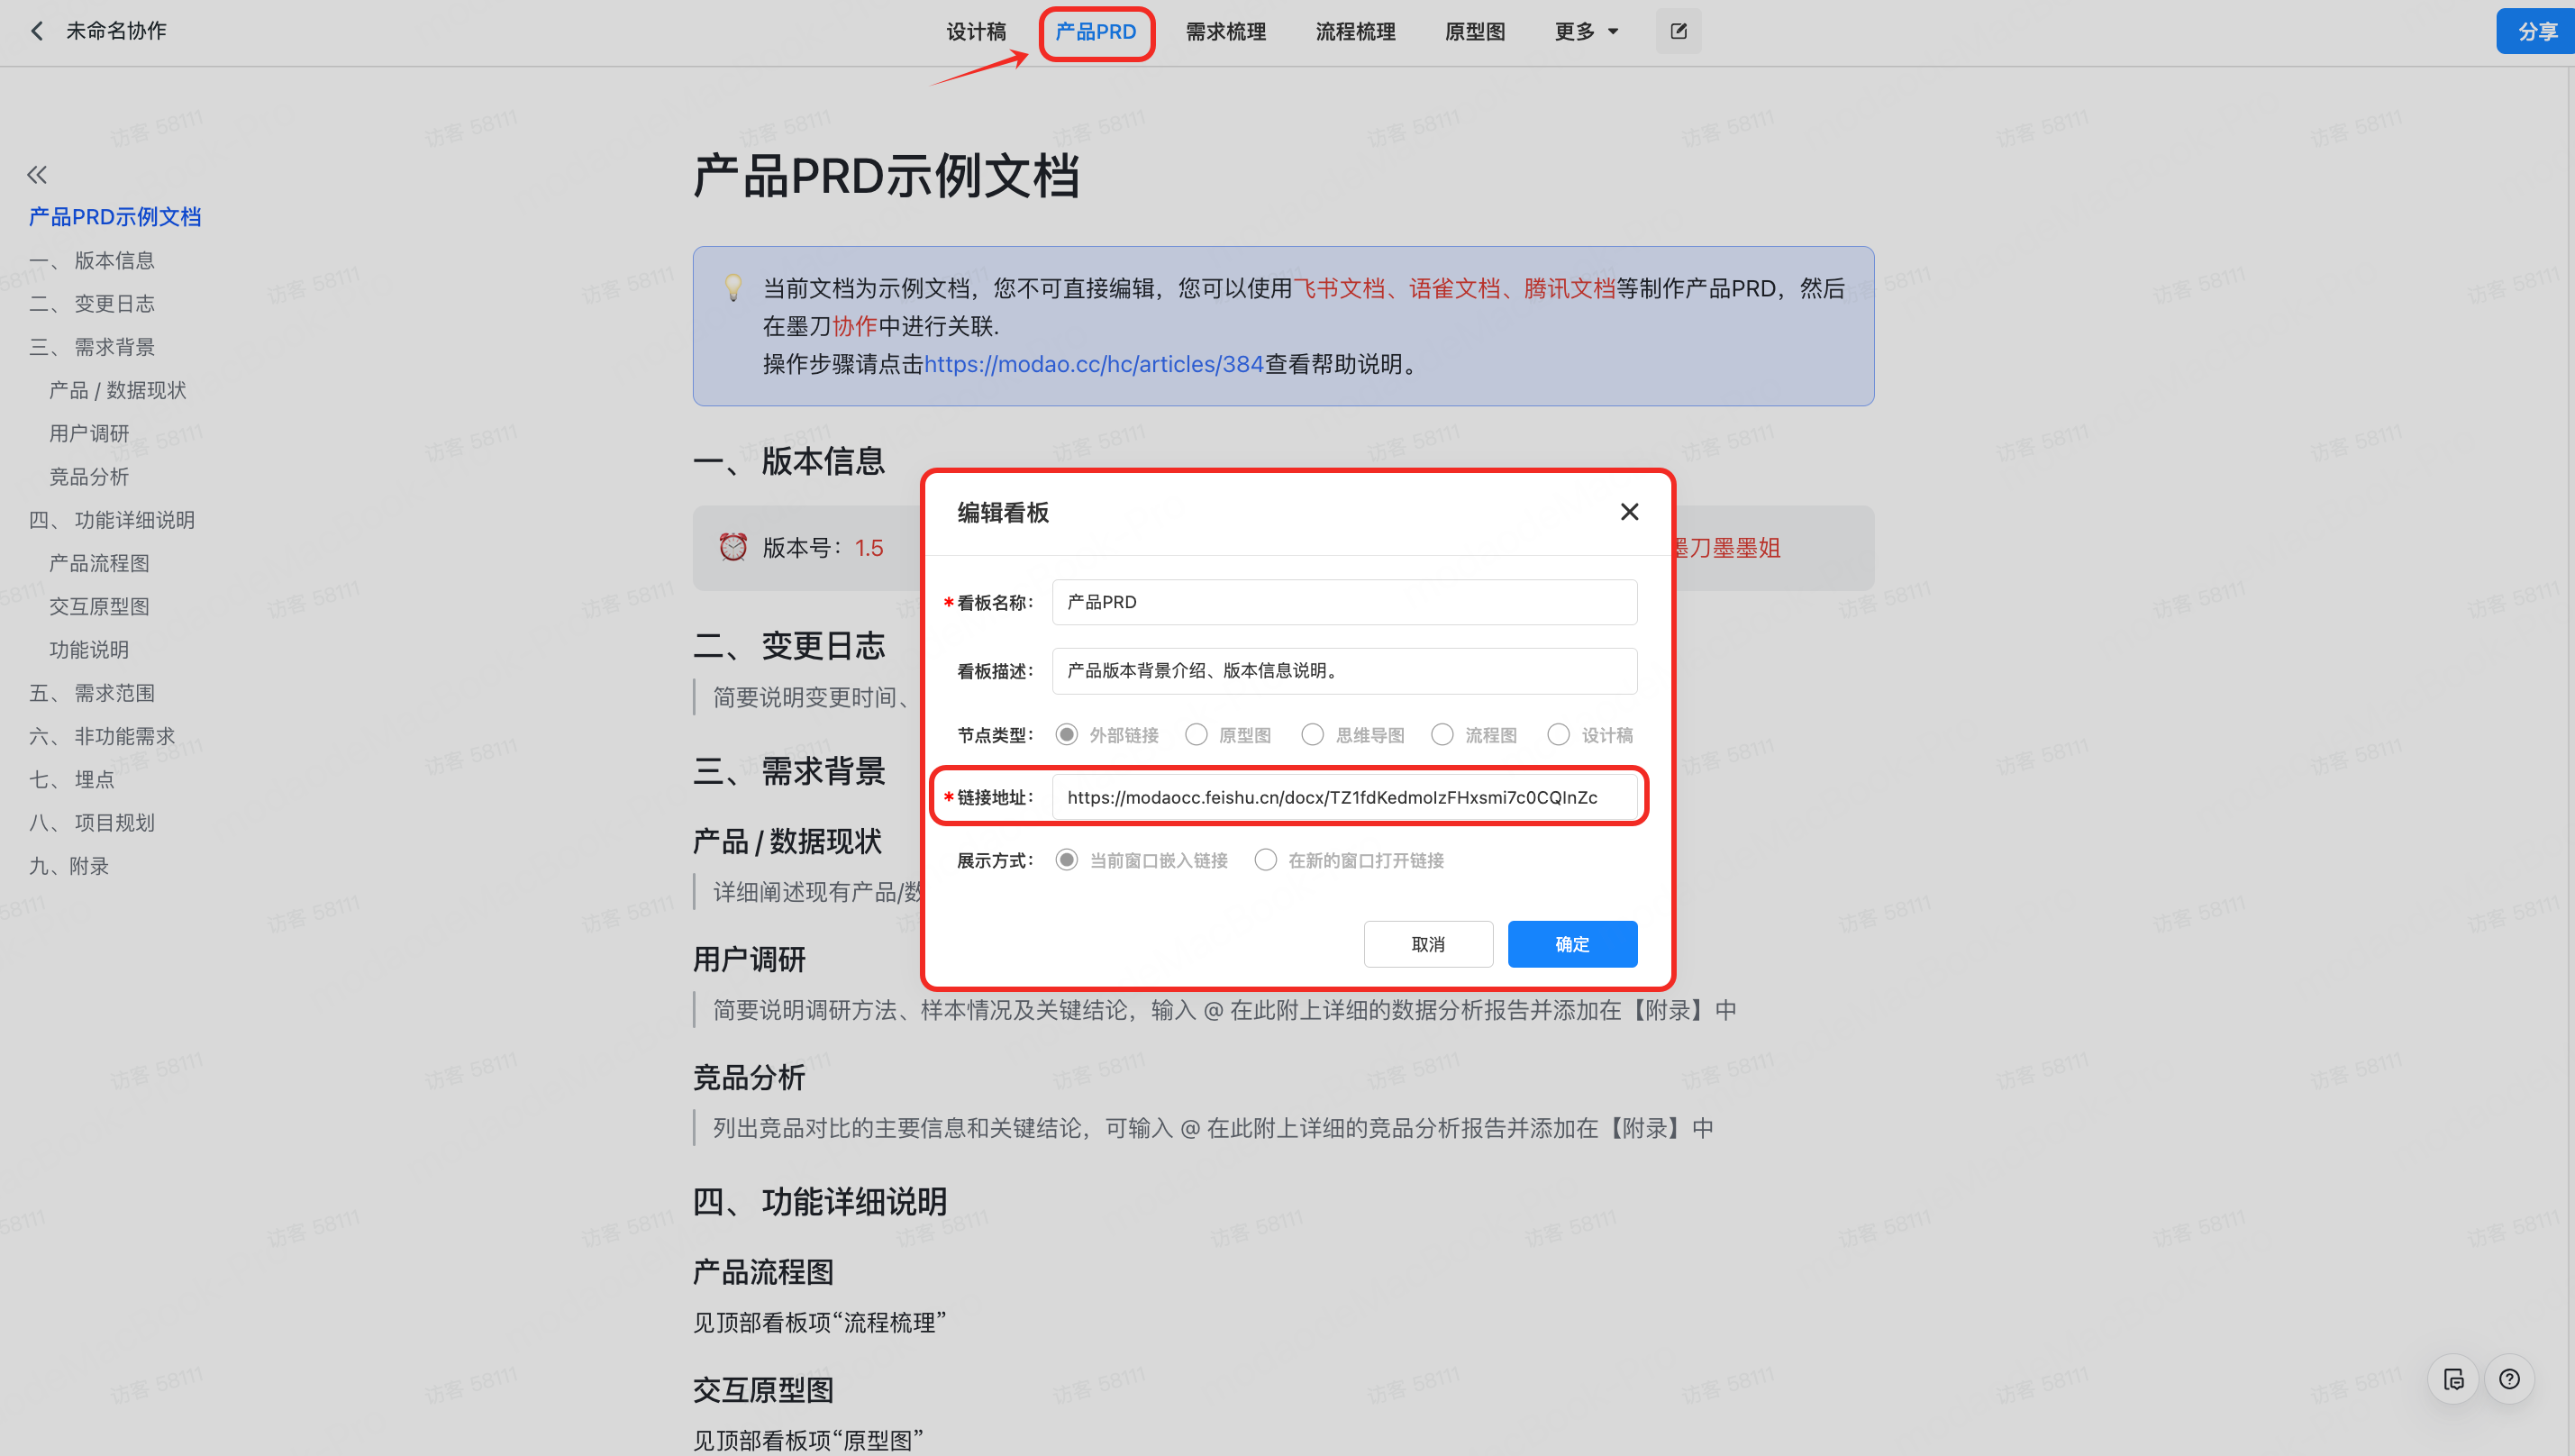
Task: Jump to 二、变更日志 in outline
Action: click(x=92, y=303)
